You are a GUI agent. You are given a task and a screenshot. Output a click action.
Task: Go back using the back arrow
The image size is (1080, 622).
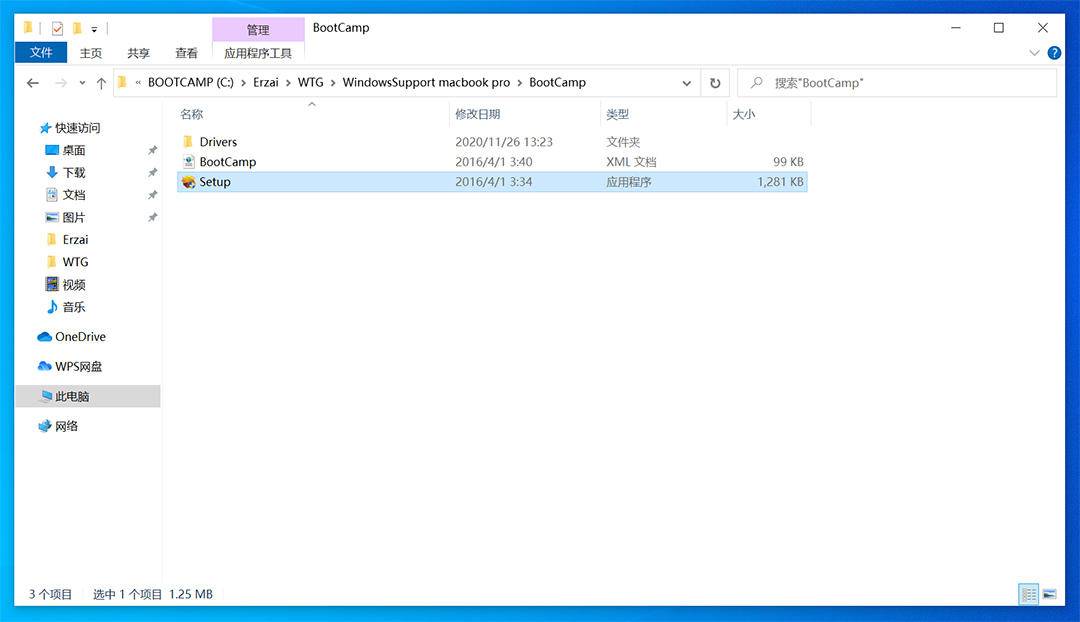pyautogui.click(x=32, y=82)
